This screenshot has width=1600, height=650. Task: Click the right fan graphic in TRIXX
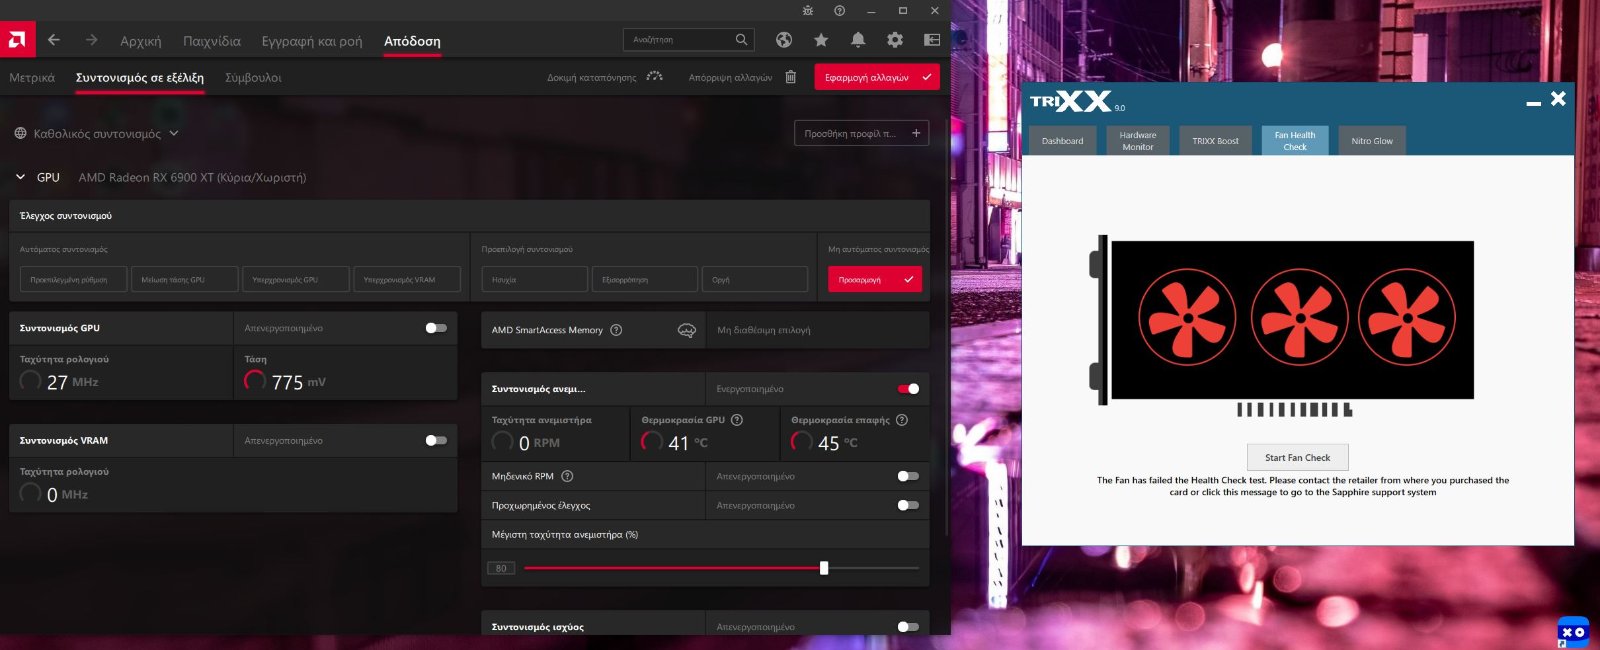1407,319
